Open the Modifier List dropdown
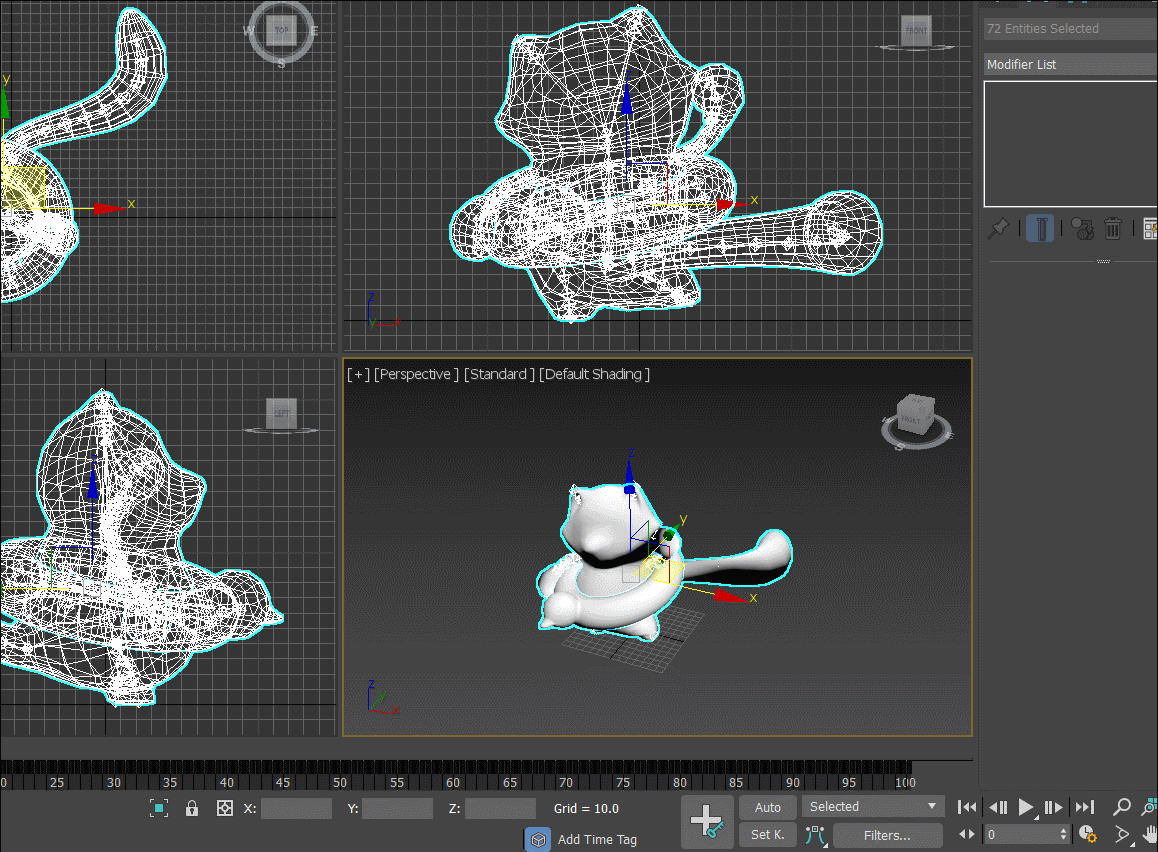Screen dimensions: 1158x852 (1070, 64)
